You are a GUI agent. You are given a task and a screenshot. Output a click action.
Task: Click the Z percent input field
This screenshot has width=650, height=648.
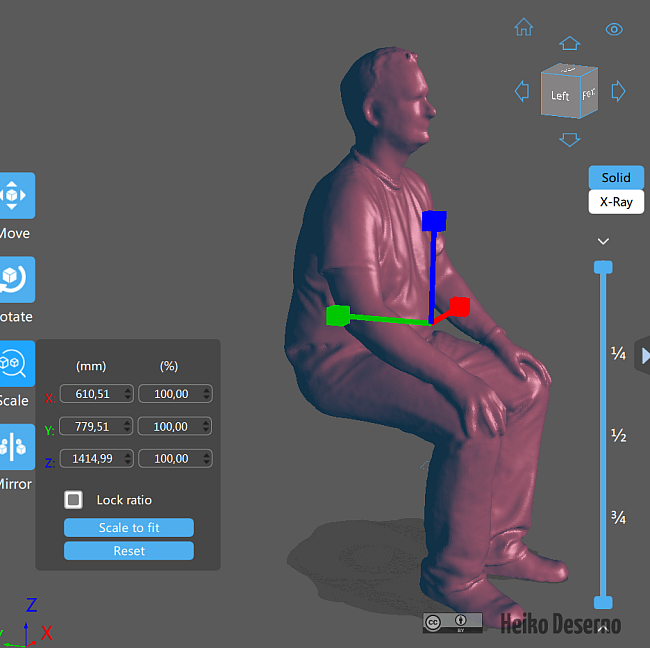pos(168,459)
